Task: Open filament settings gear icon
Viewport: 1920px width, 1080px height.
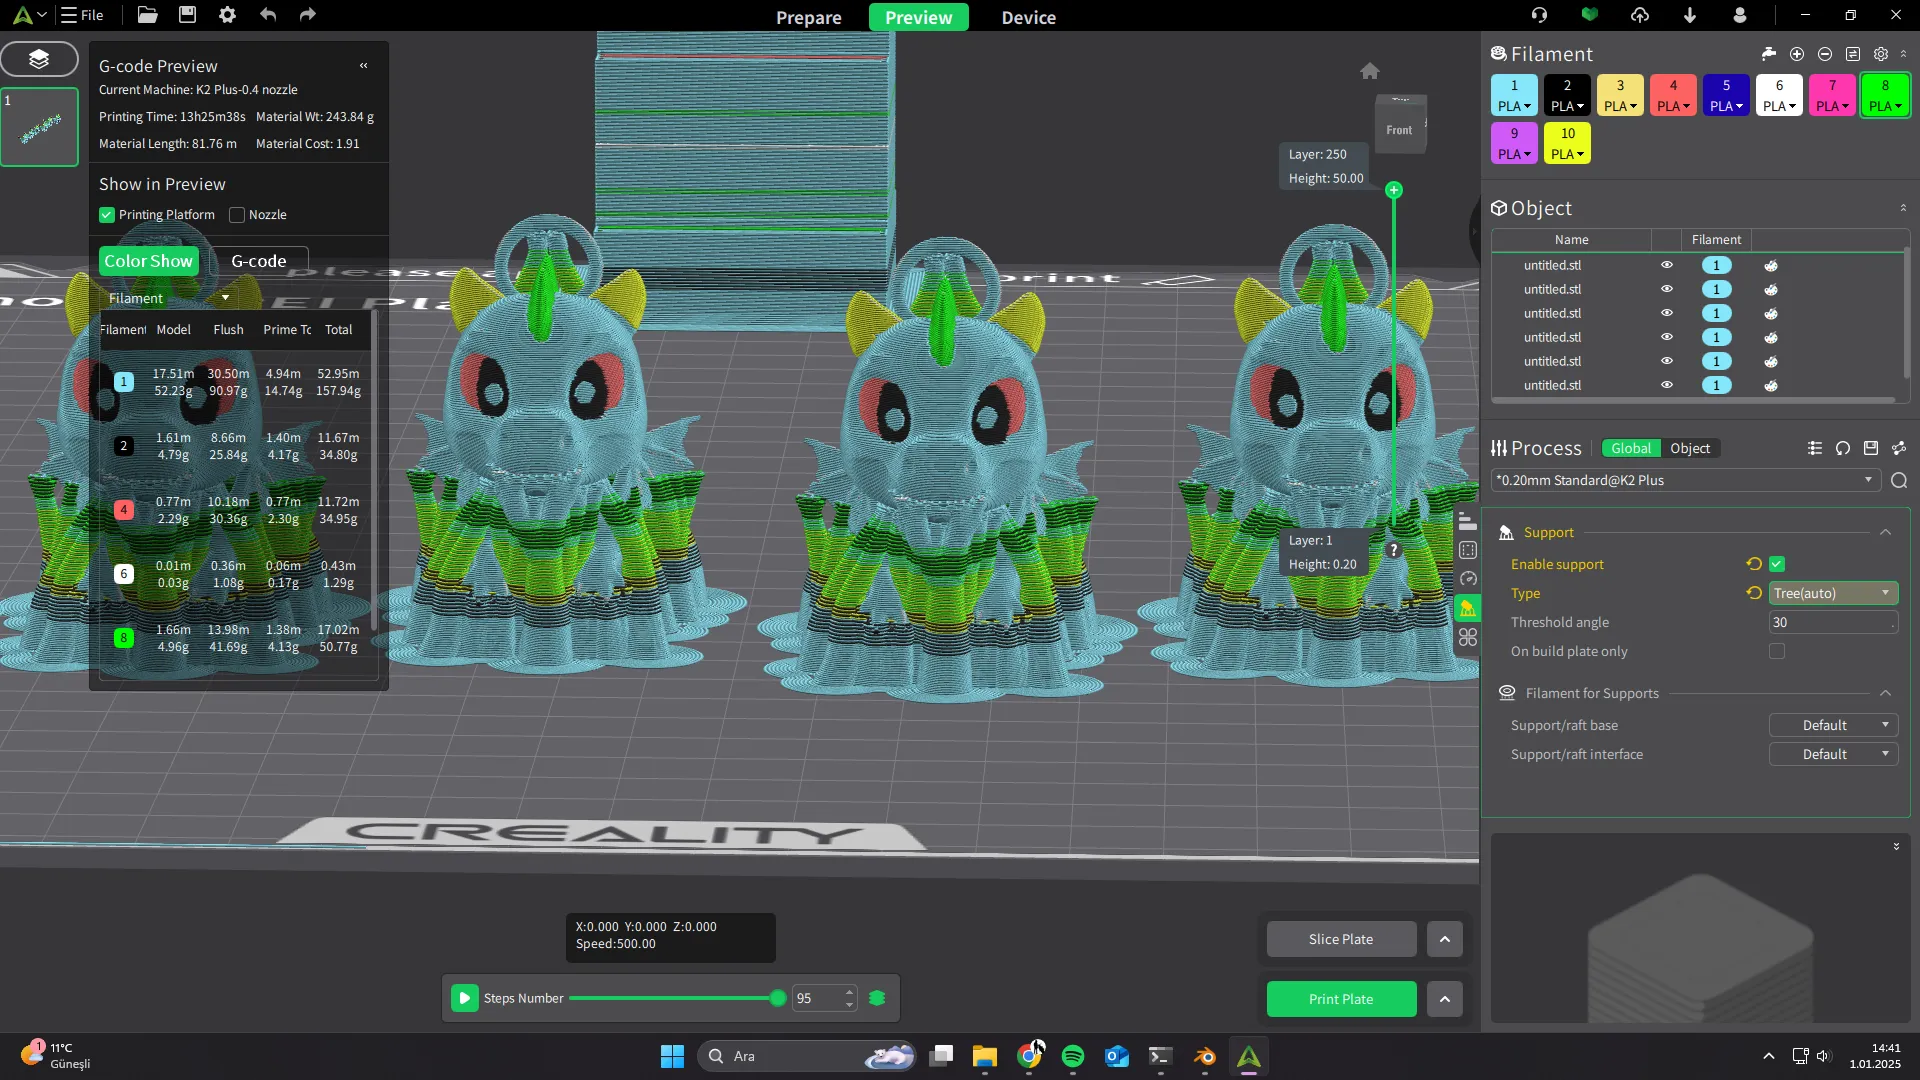Action: click(1880, 54)
